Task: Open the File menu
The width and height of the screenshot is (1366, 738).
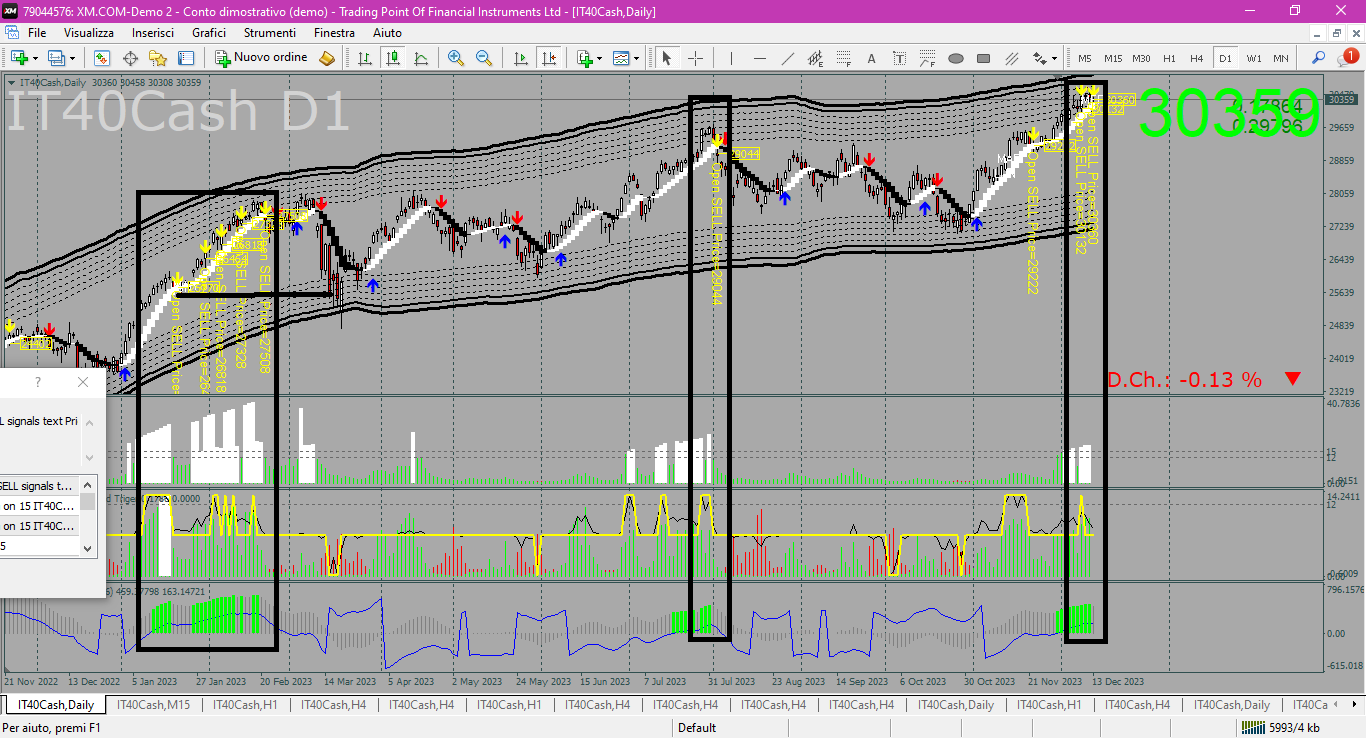Action: (37, 33)
